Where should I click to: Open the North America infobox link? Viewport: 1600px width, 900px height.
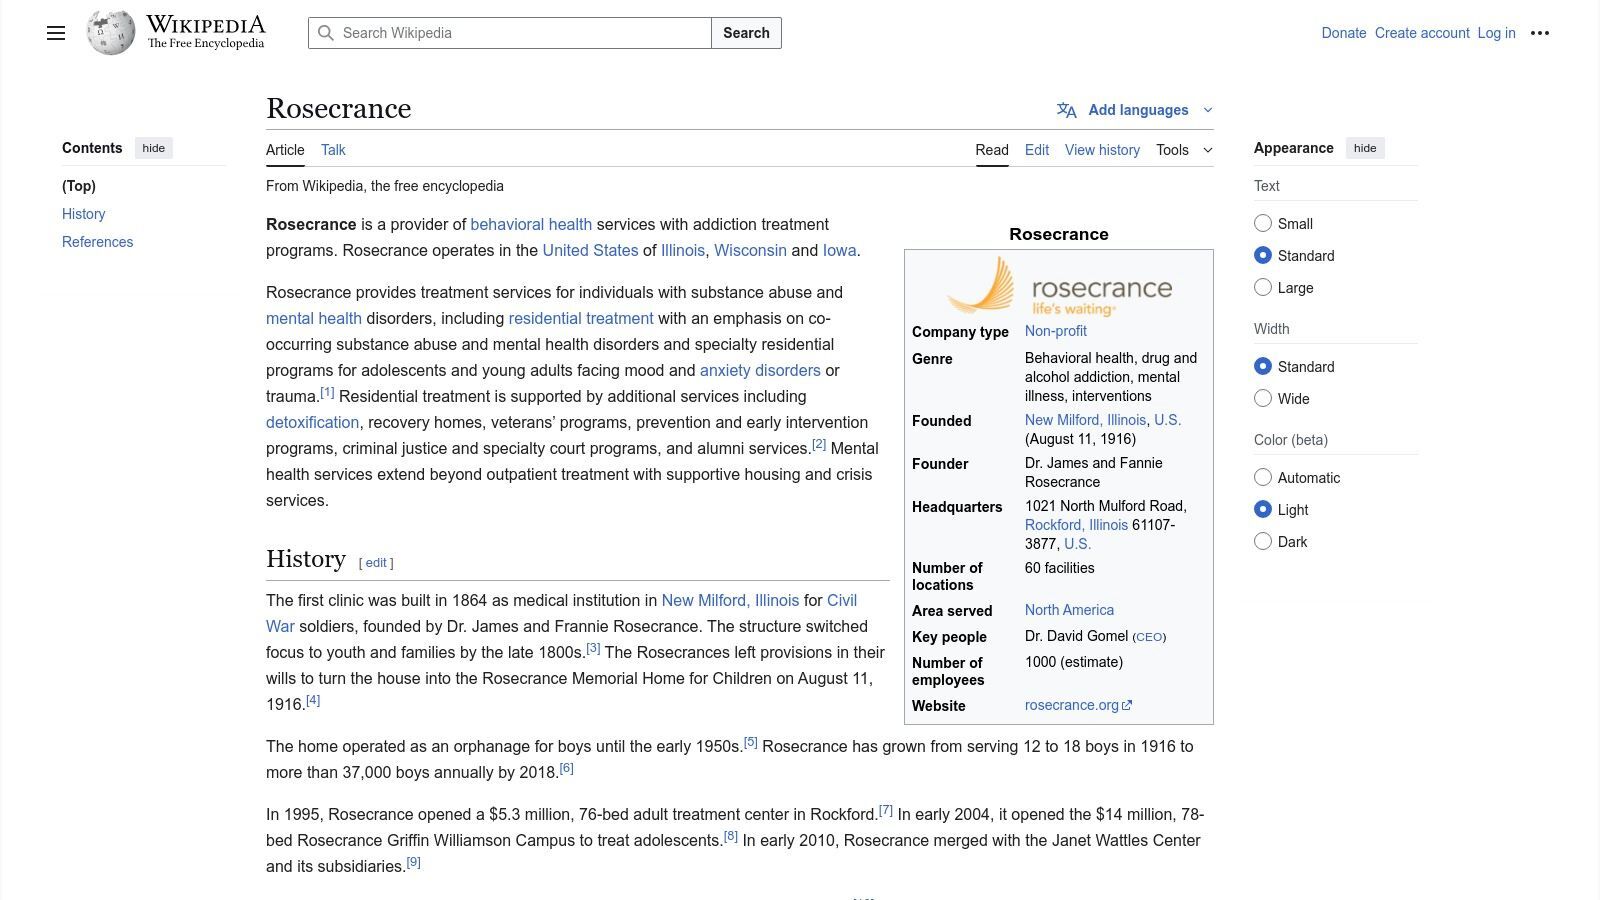coord(1069,610)
